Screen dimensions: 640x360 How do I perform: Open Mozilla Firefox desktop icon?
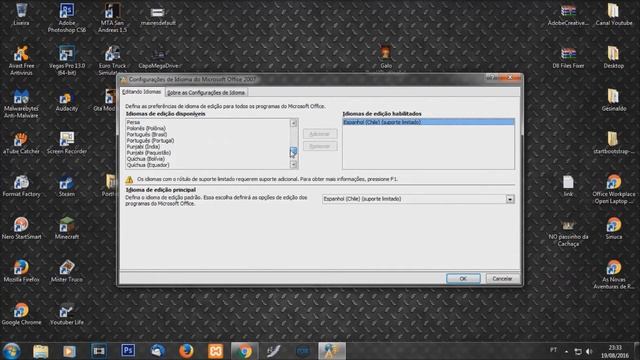click(x=21, y=271)
